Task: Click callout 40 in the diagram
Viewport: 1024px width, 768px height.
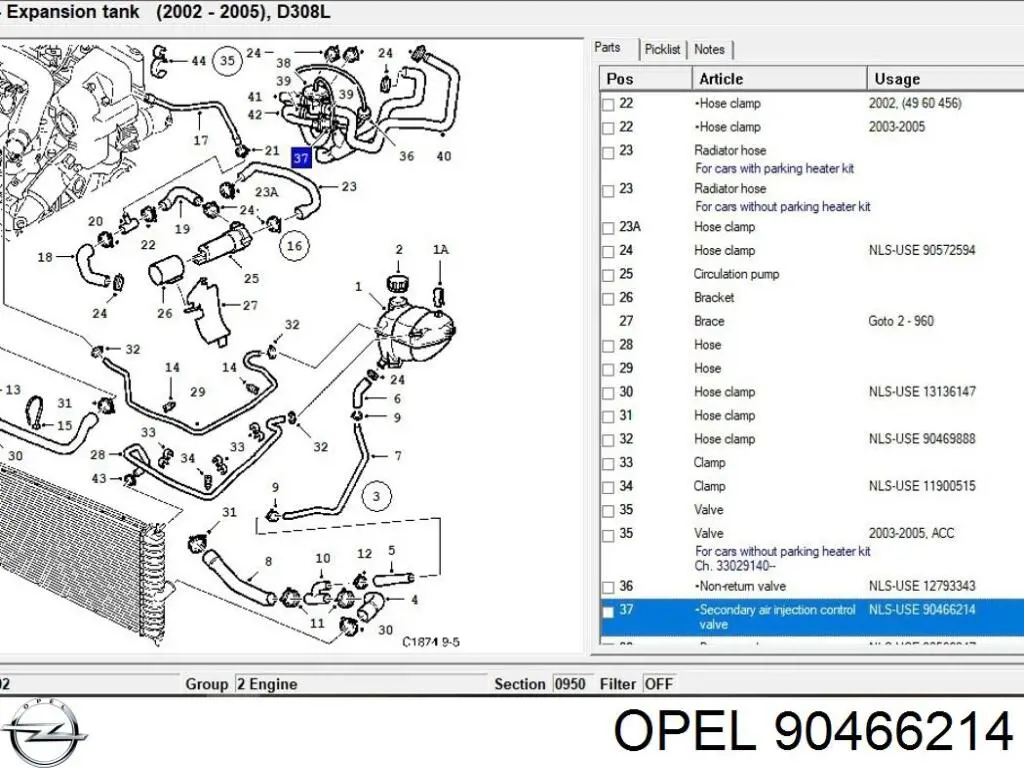Action: click(x=443, y=156)
